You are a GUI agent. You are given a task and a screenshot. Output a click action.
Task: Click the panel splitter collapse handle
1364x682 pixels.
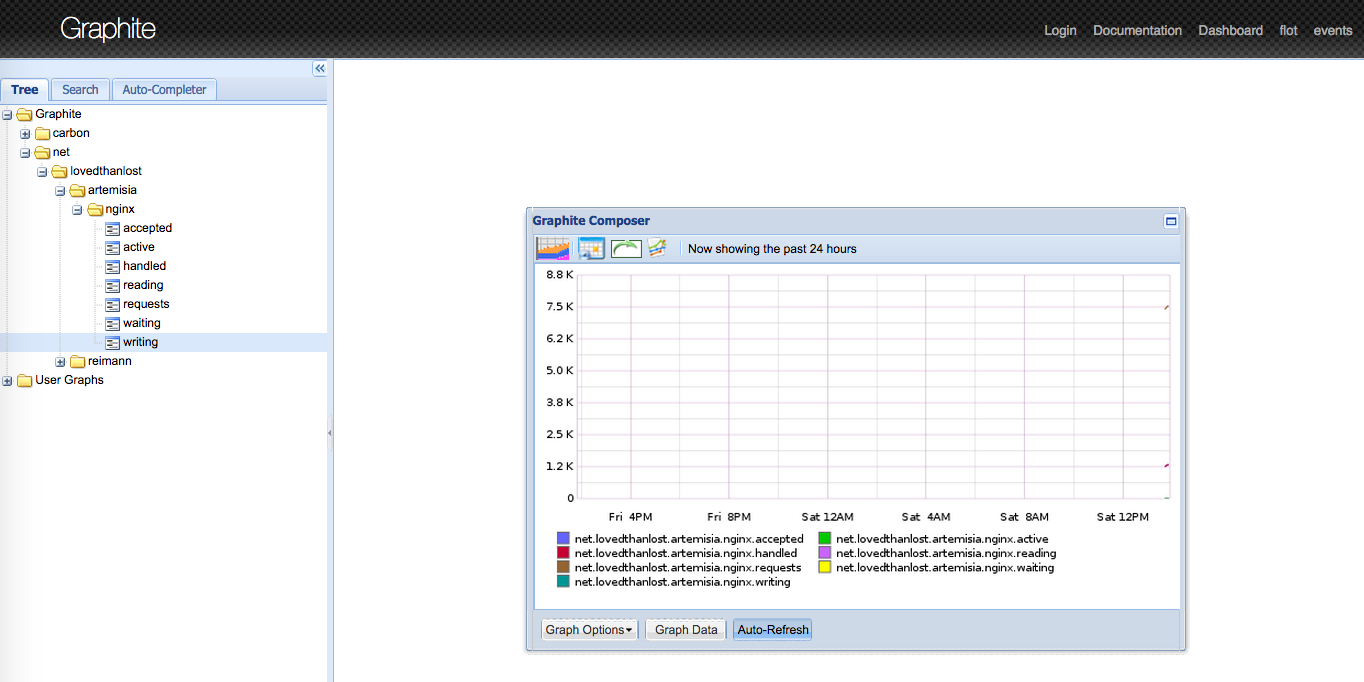[x=330, y=433]
